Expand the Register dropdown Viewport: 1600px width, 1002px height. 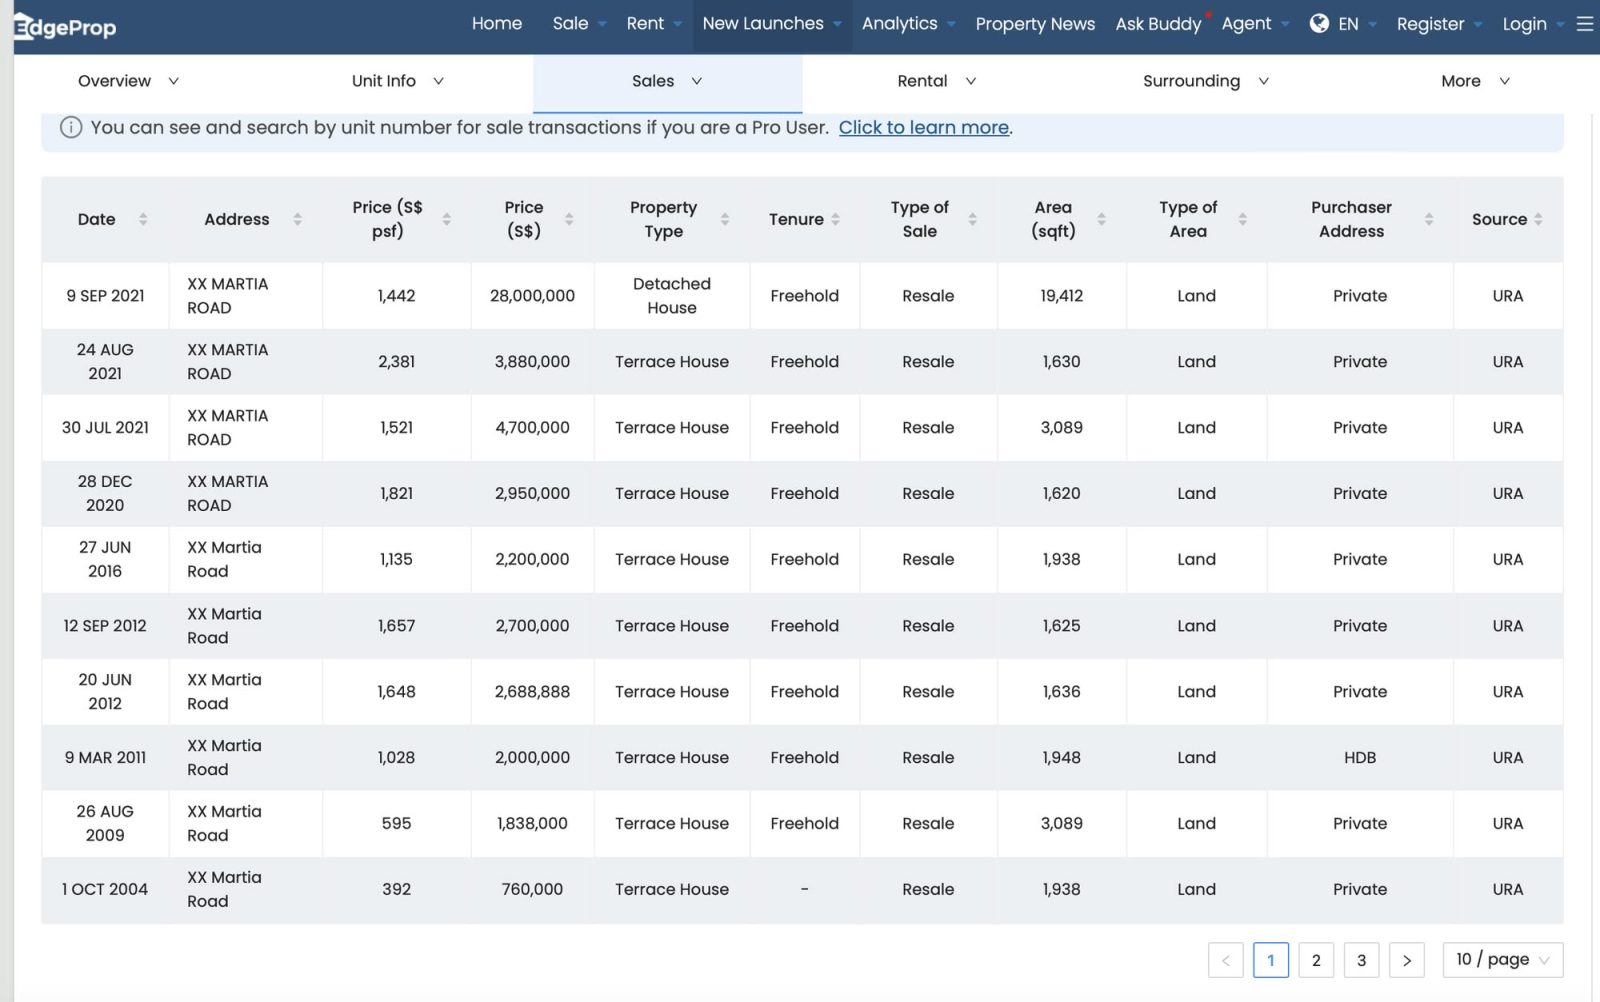1439,23
